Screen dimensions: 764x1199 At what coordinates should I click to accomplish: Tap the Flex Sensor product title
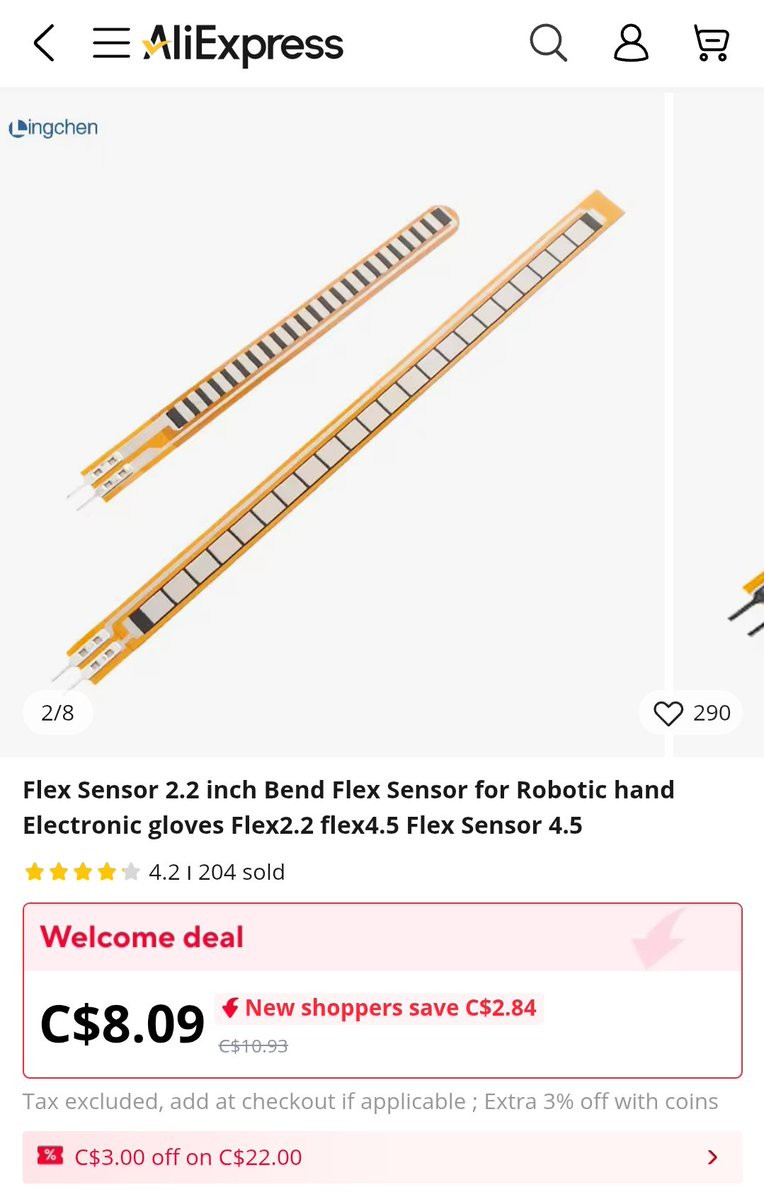[x=349, y=807]
